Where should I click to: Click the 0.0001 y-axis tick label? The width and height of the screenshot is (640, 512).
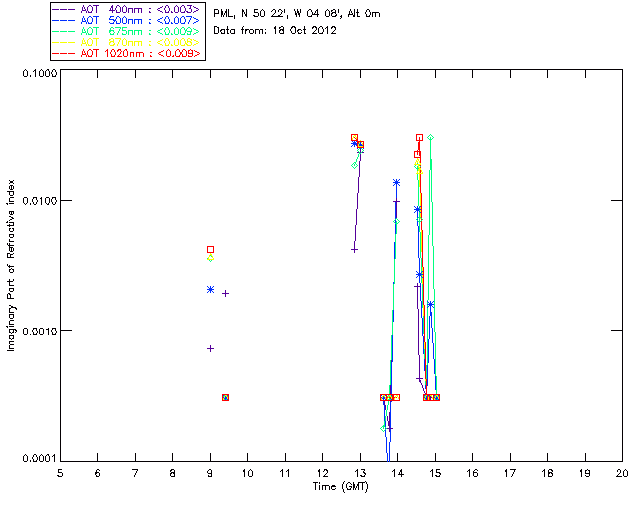click(39, 459)
